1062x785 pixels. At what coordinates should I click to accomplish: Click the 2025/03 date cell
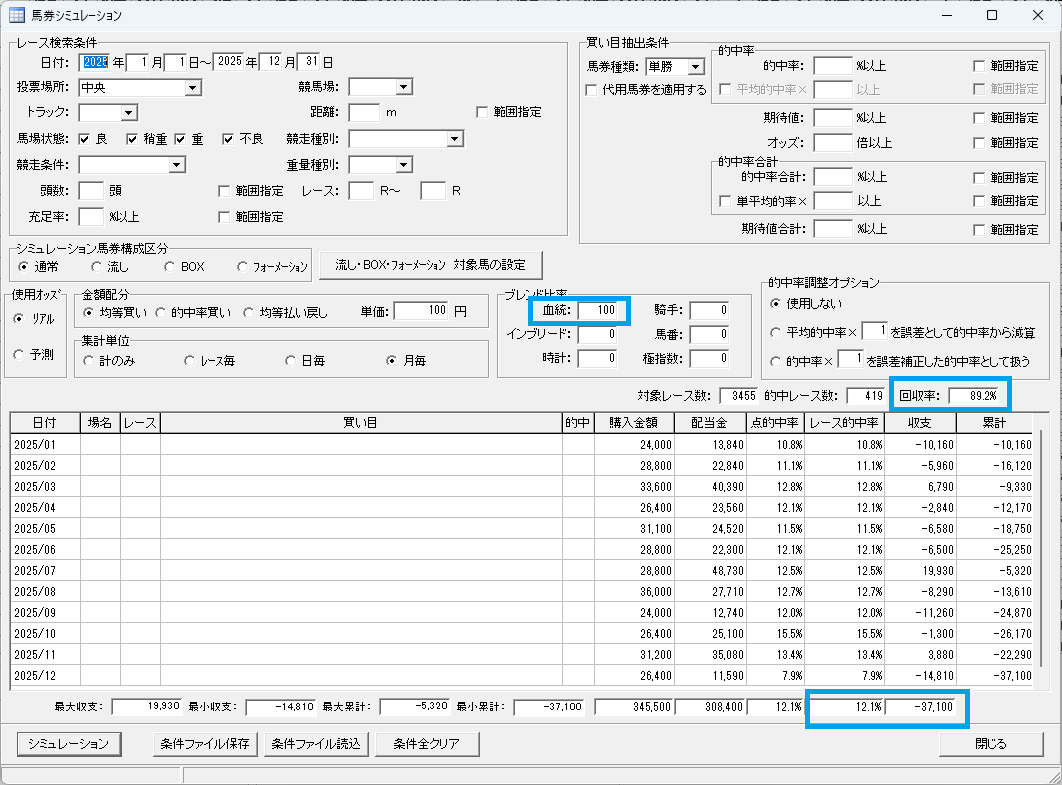point(45,486)
